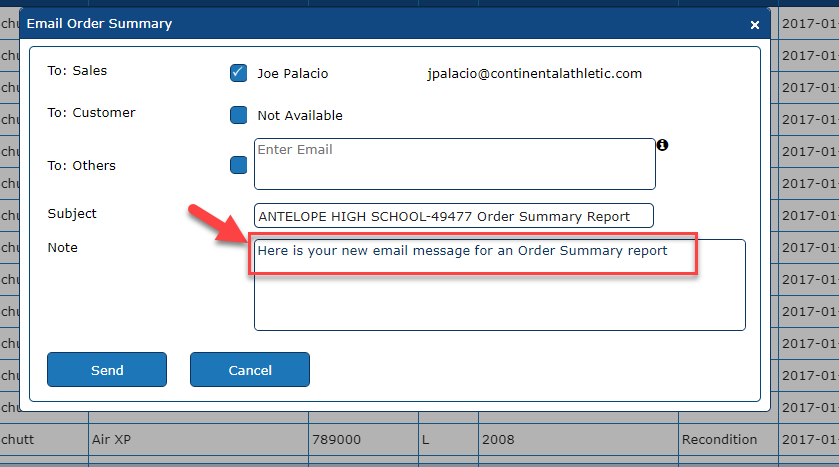Image resolution: width=839 pixels, height=467 pixels.
Task: Click into the Subject field
Action: (x=454, y=216)
